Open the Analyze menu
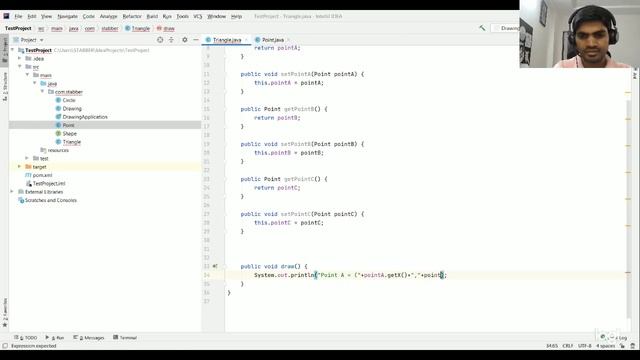Screen dimensions: 640x360 (109, 16)
